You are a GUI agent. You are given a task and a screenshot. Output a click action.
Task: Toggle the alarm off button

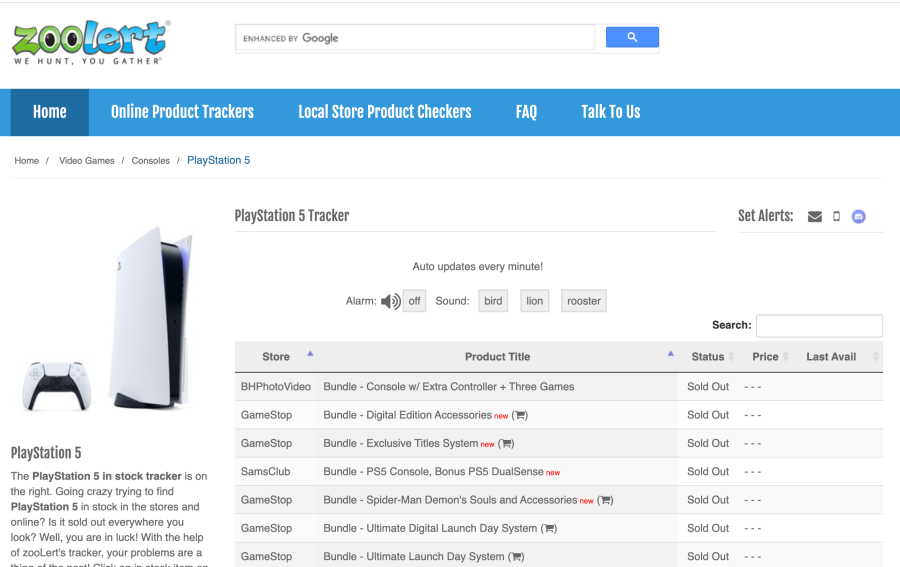click(x=414, y=301)
